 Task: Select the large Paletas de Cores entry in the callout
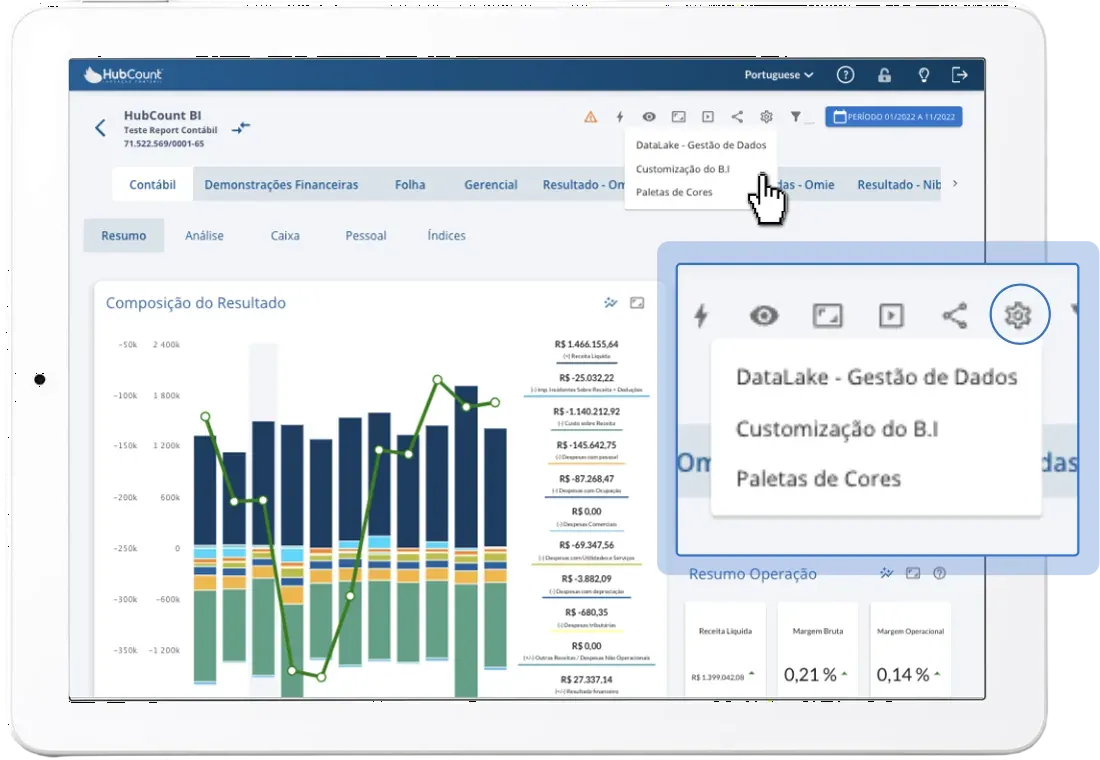tap(818, 479)
